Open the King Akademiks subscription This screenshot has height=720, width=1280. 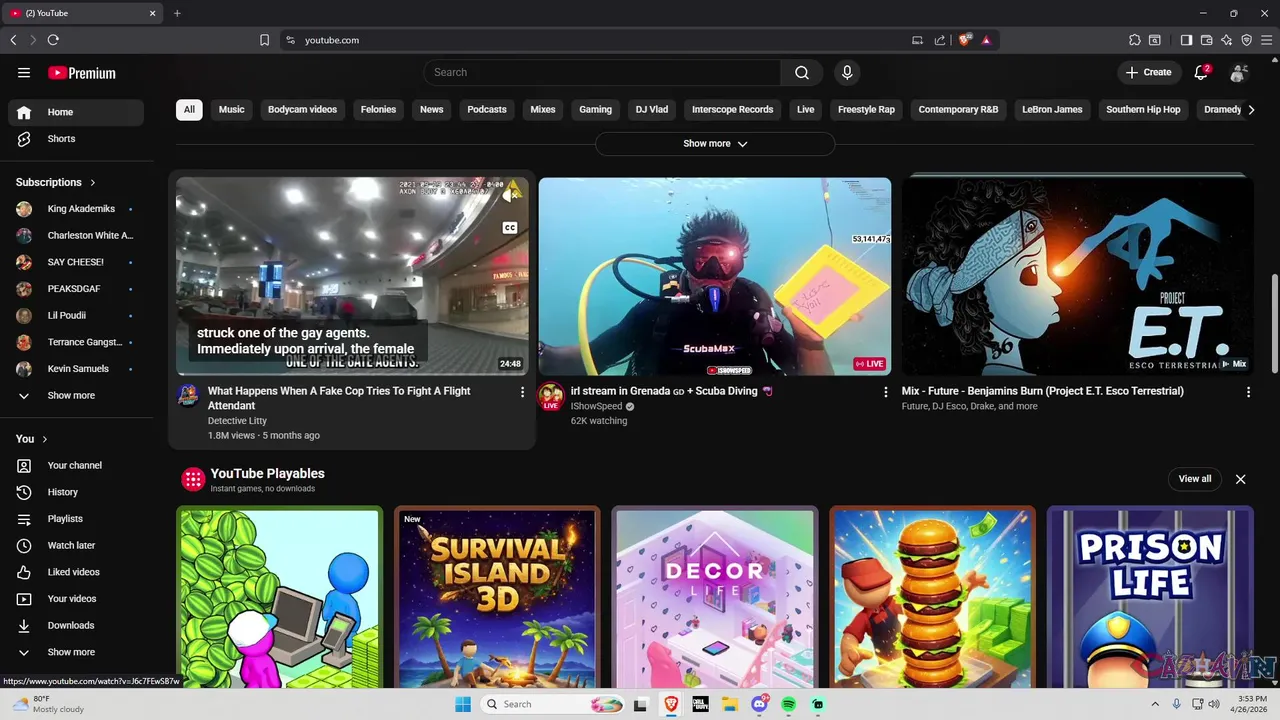76,209
